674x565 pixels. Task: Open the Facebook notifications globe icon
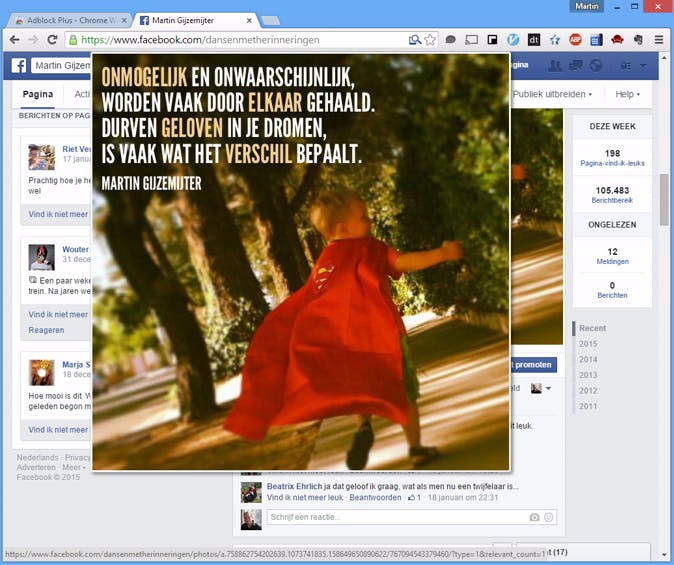596,66
